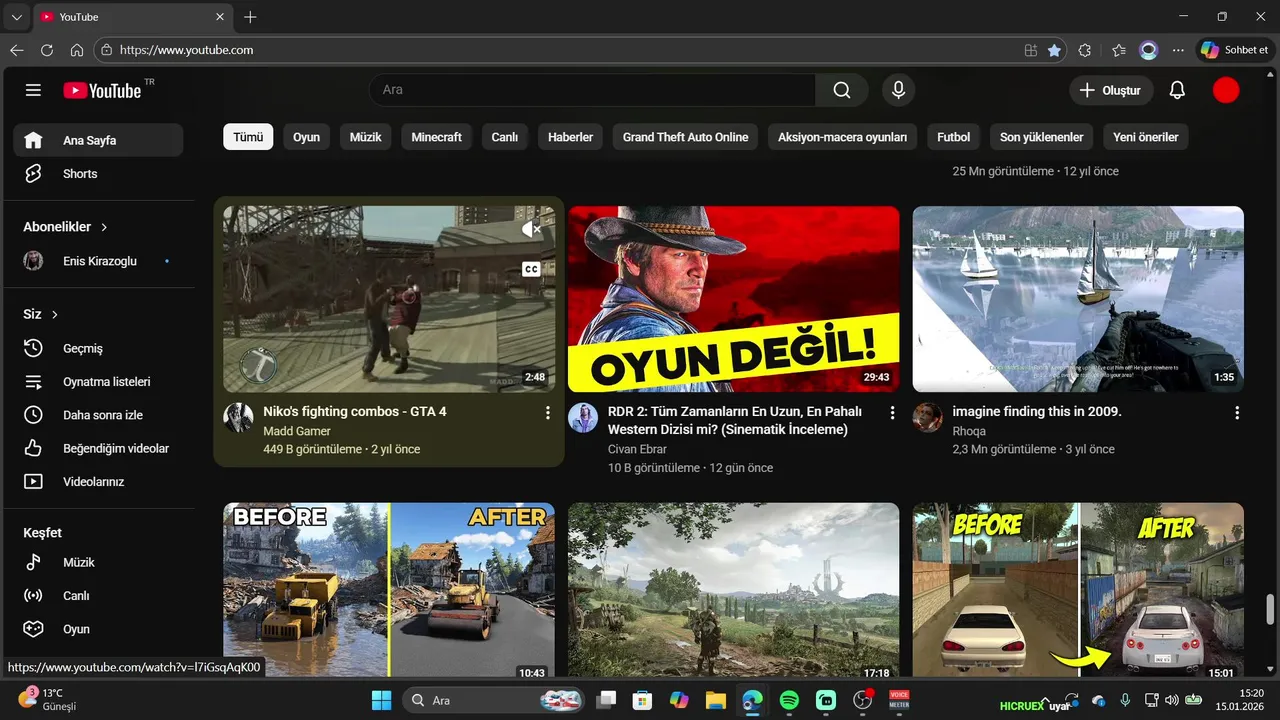This screenshot has width=1280, height=720.
Task: Open imagine finding this in 2009 title
Action: (1037, 411)
